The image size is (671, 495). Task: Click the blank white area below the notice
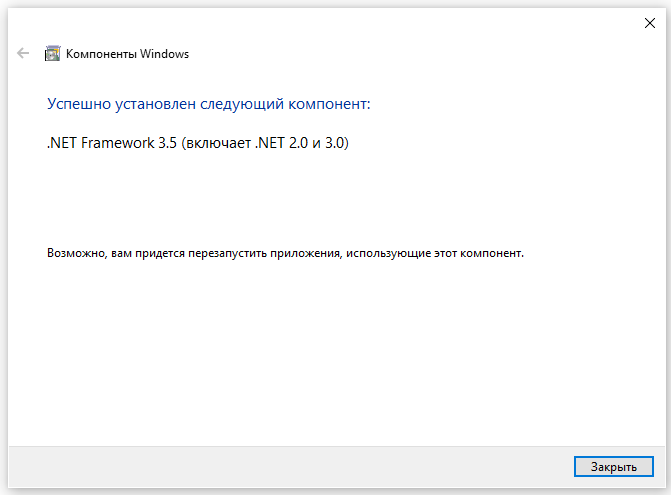coord(336,353)
